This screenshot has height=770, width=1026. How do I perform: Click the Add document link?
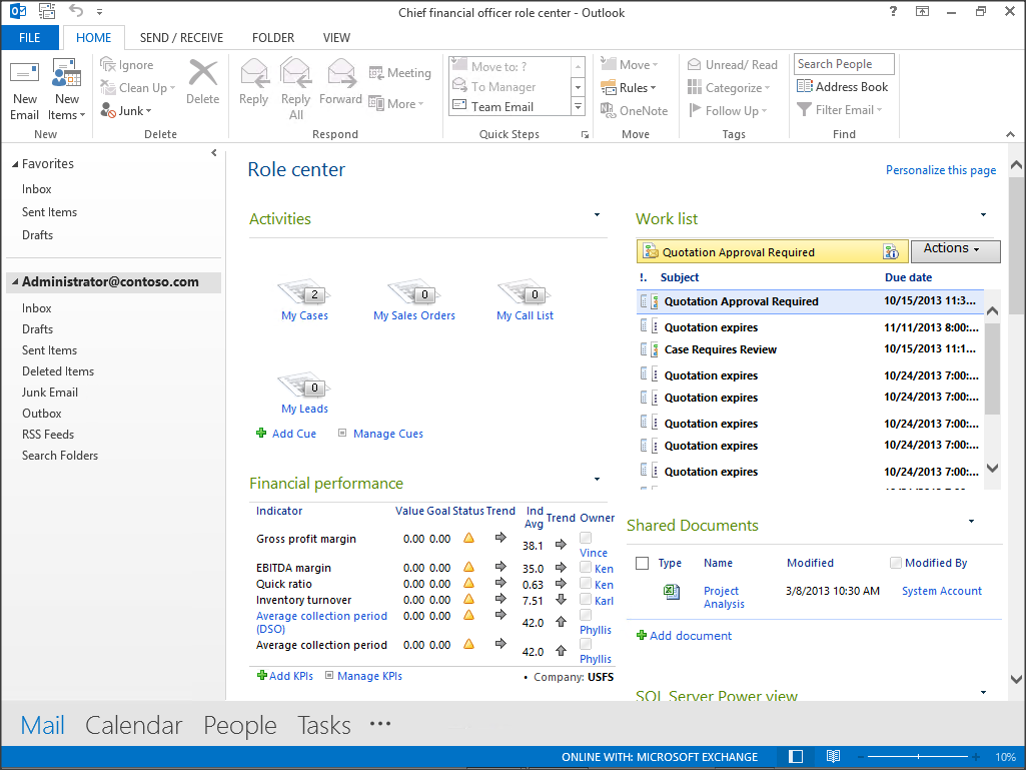coord(690,636)
